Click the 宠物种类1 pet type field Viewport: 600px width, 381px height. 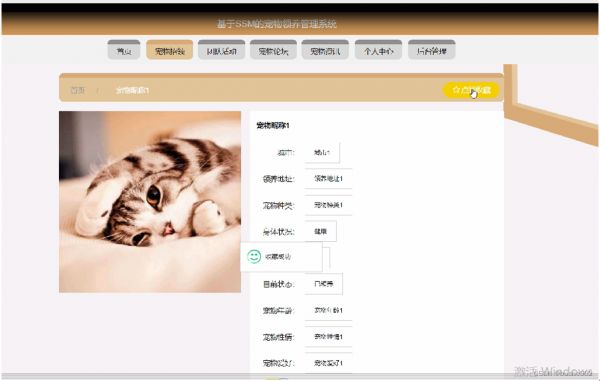pyautogui.click(x=328, y=205)
